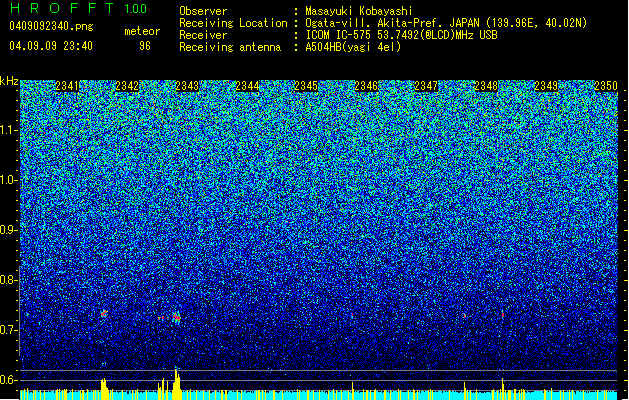The image size is (629, 400).
Task: Click the 2344 time marker
Action: click(247, 86)
